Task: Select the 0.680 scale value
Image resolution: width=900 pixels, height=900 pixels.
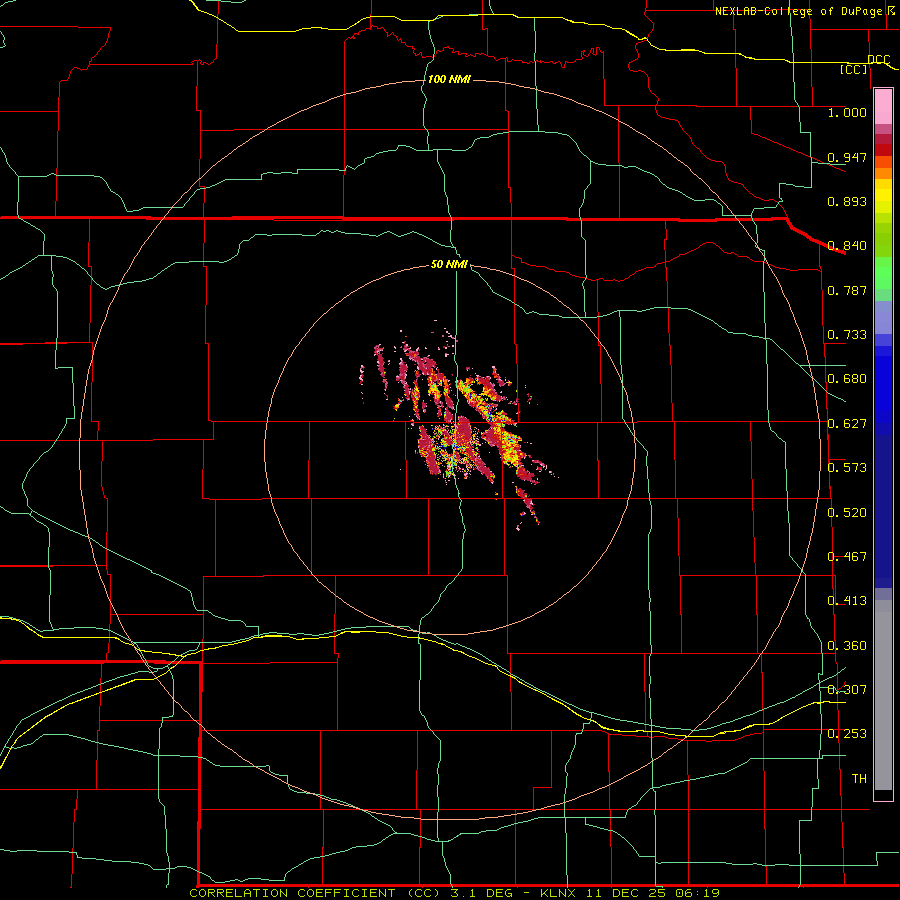Action: [x=847, y=379]
